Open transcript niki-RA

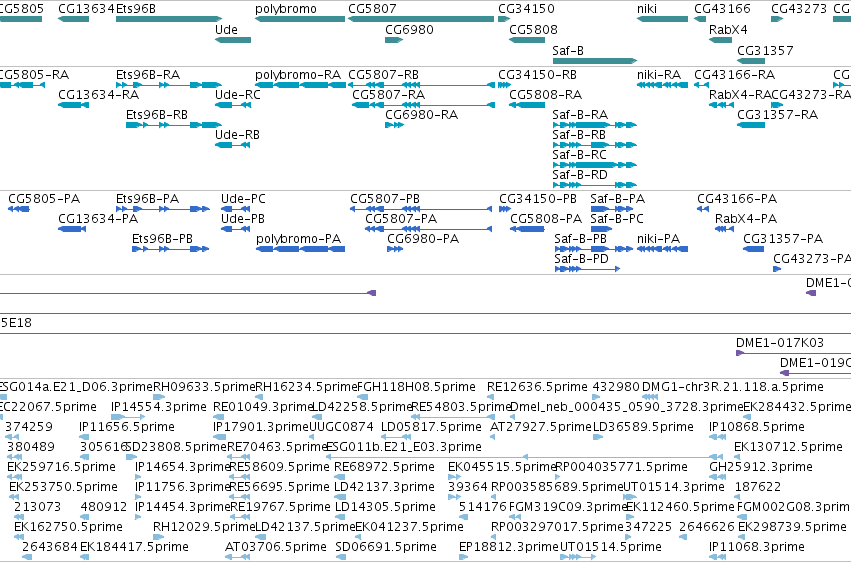[662, 85]
